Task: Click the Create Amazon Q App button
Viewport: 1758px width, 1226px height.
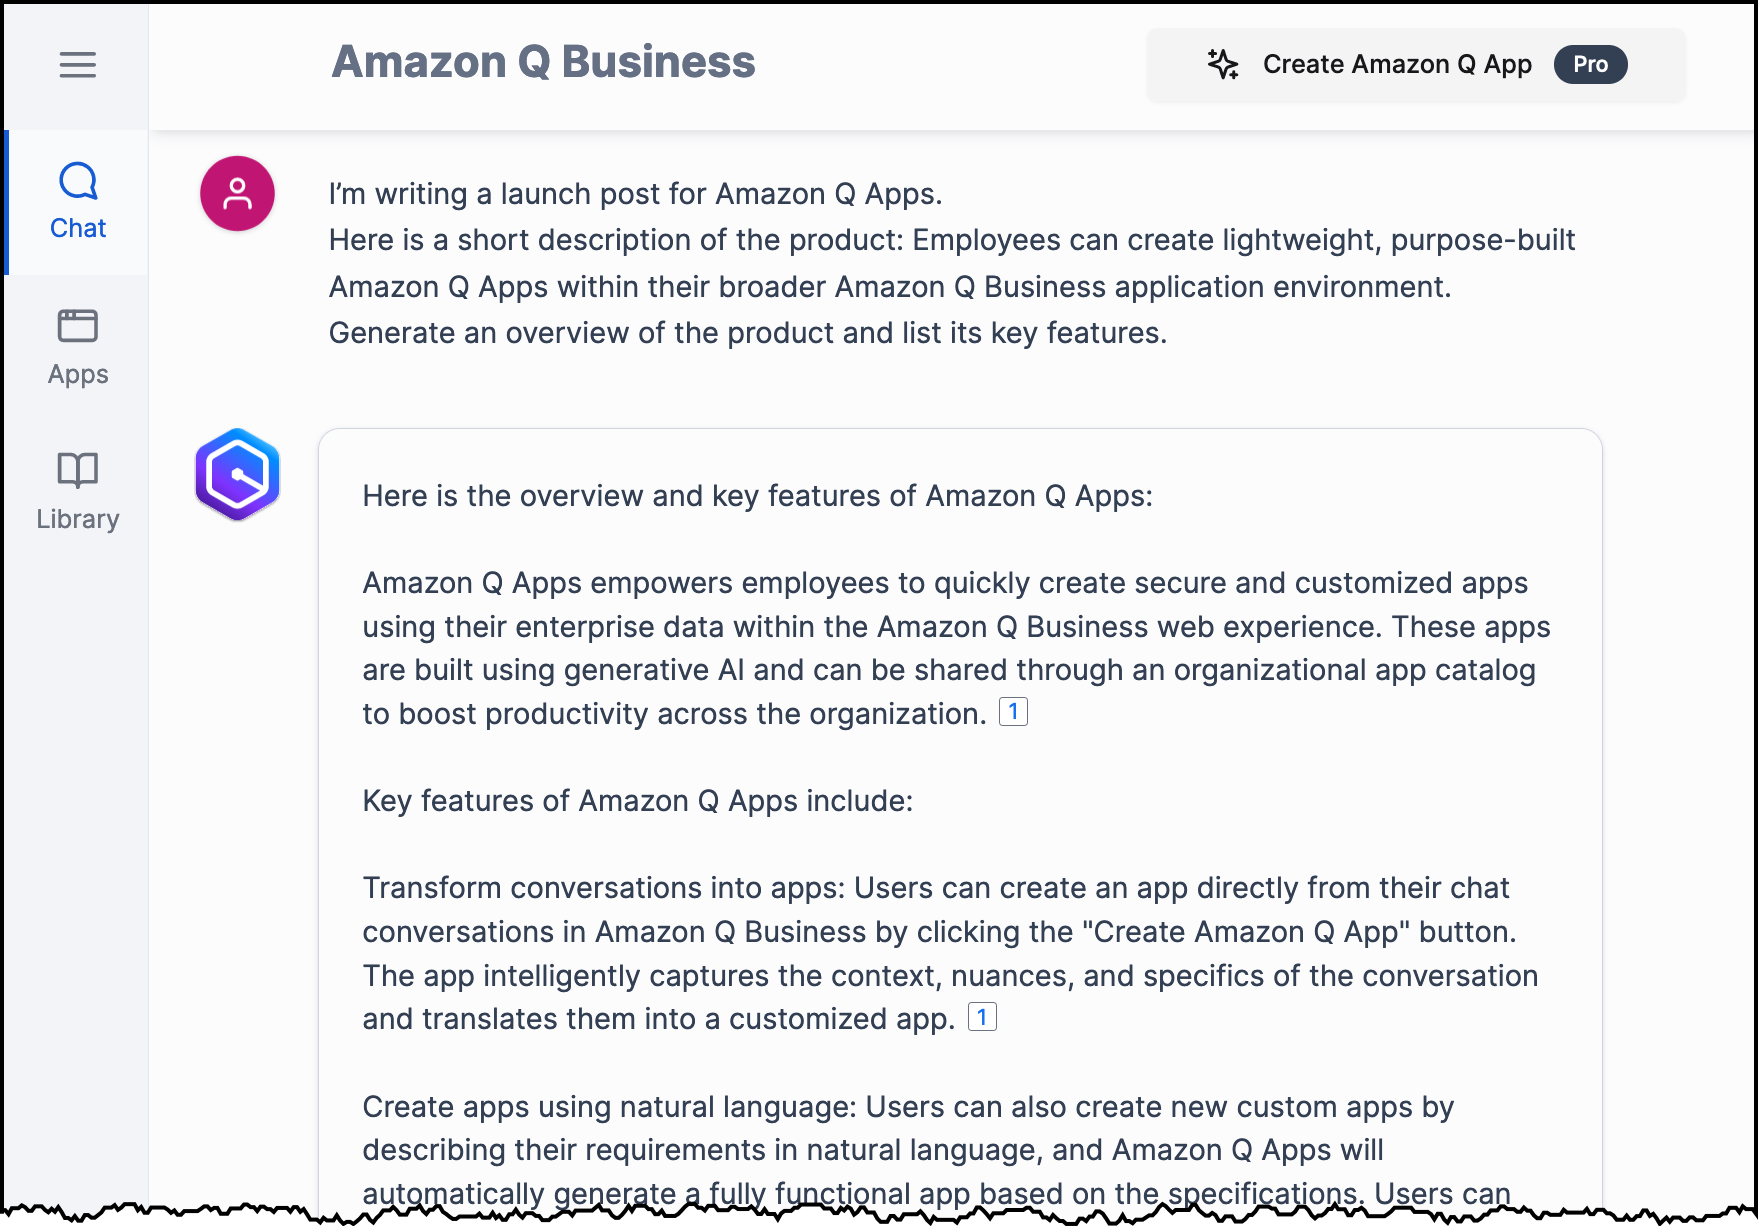Action: click(x=1397, y=64)
